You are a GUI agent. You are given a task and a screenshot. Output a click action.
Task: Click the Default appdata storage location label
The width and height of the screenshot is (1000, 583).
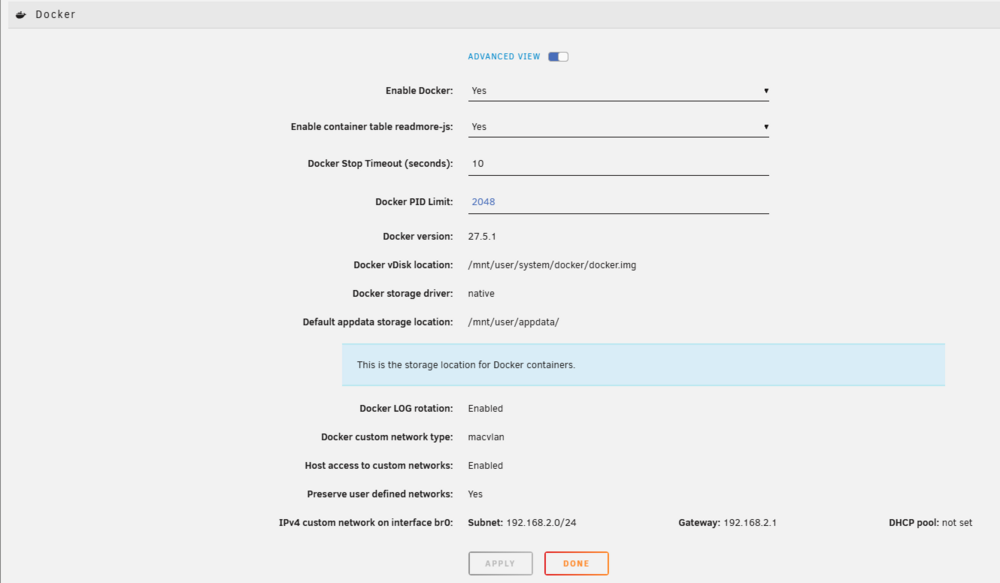click(x=378, y=322)
